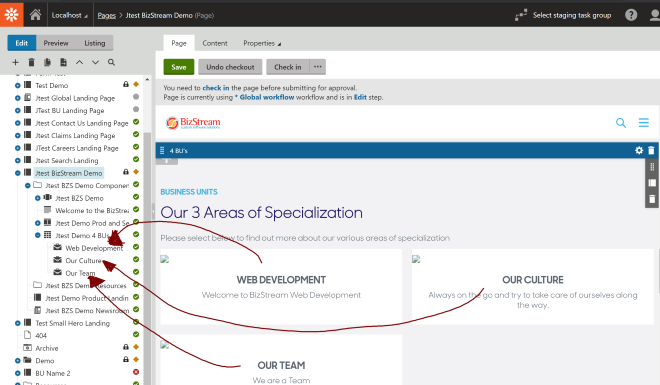Screen dimensions: 660x385
Task: Open the Page tab
Action: [x=179, y=43]
